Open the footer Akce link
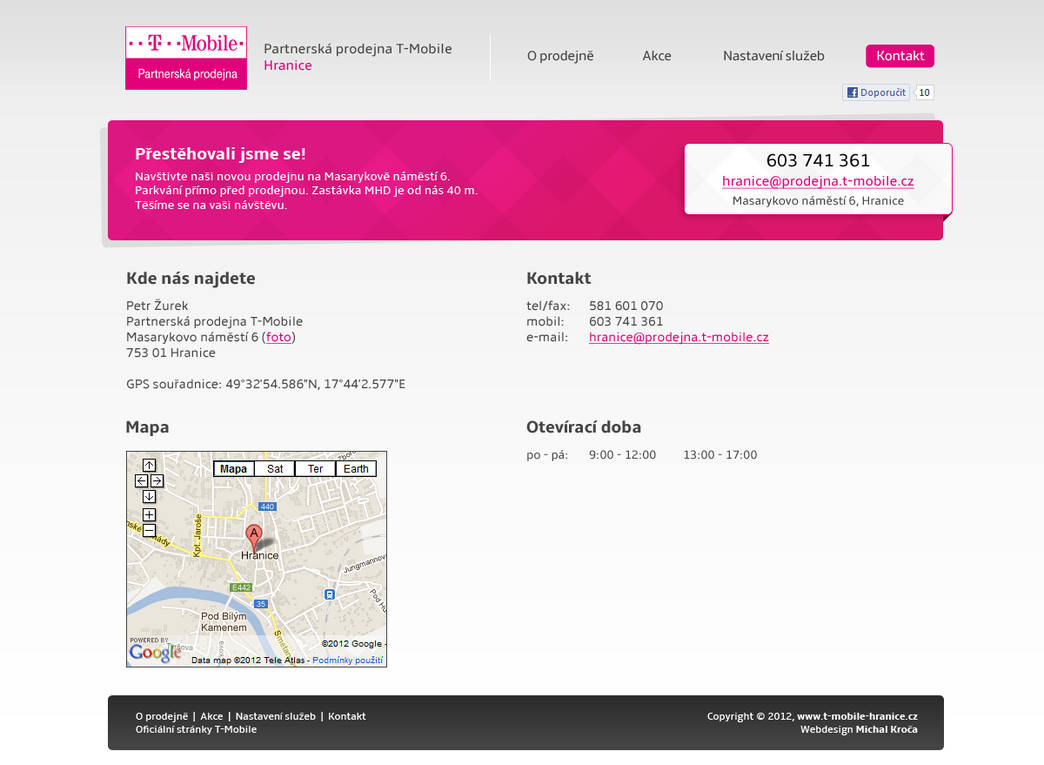This screenshot has width=1044, height=765. click(x=212, y=716)
